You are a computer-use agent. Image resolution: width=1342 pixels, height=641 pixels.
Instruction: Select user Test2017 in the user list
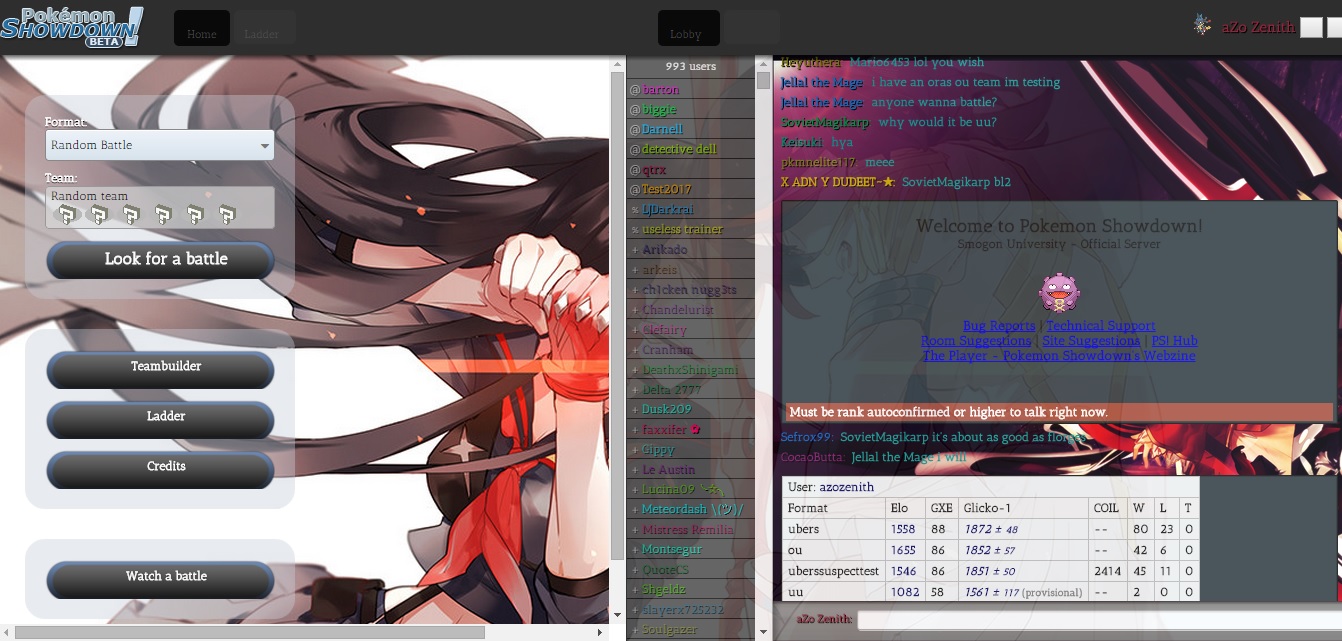point(691,190)
